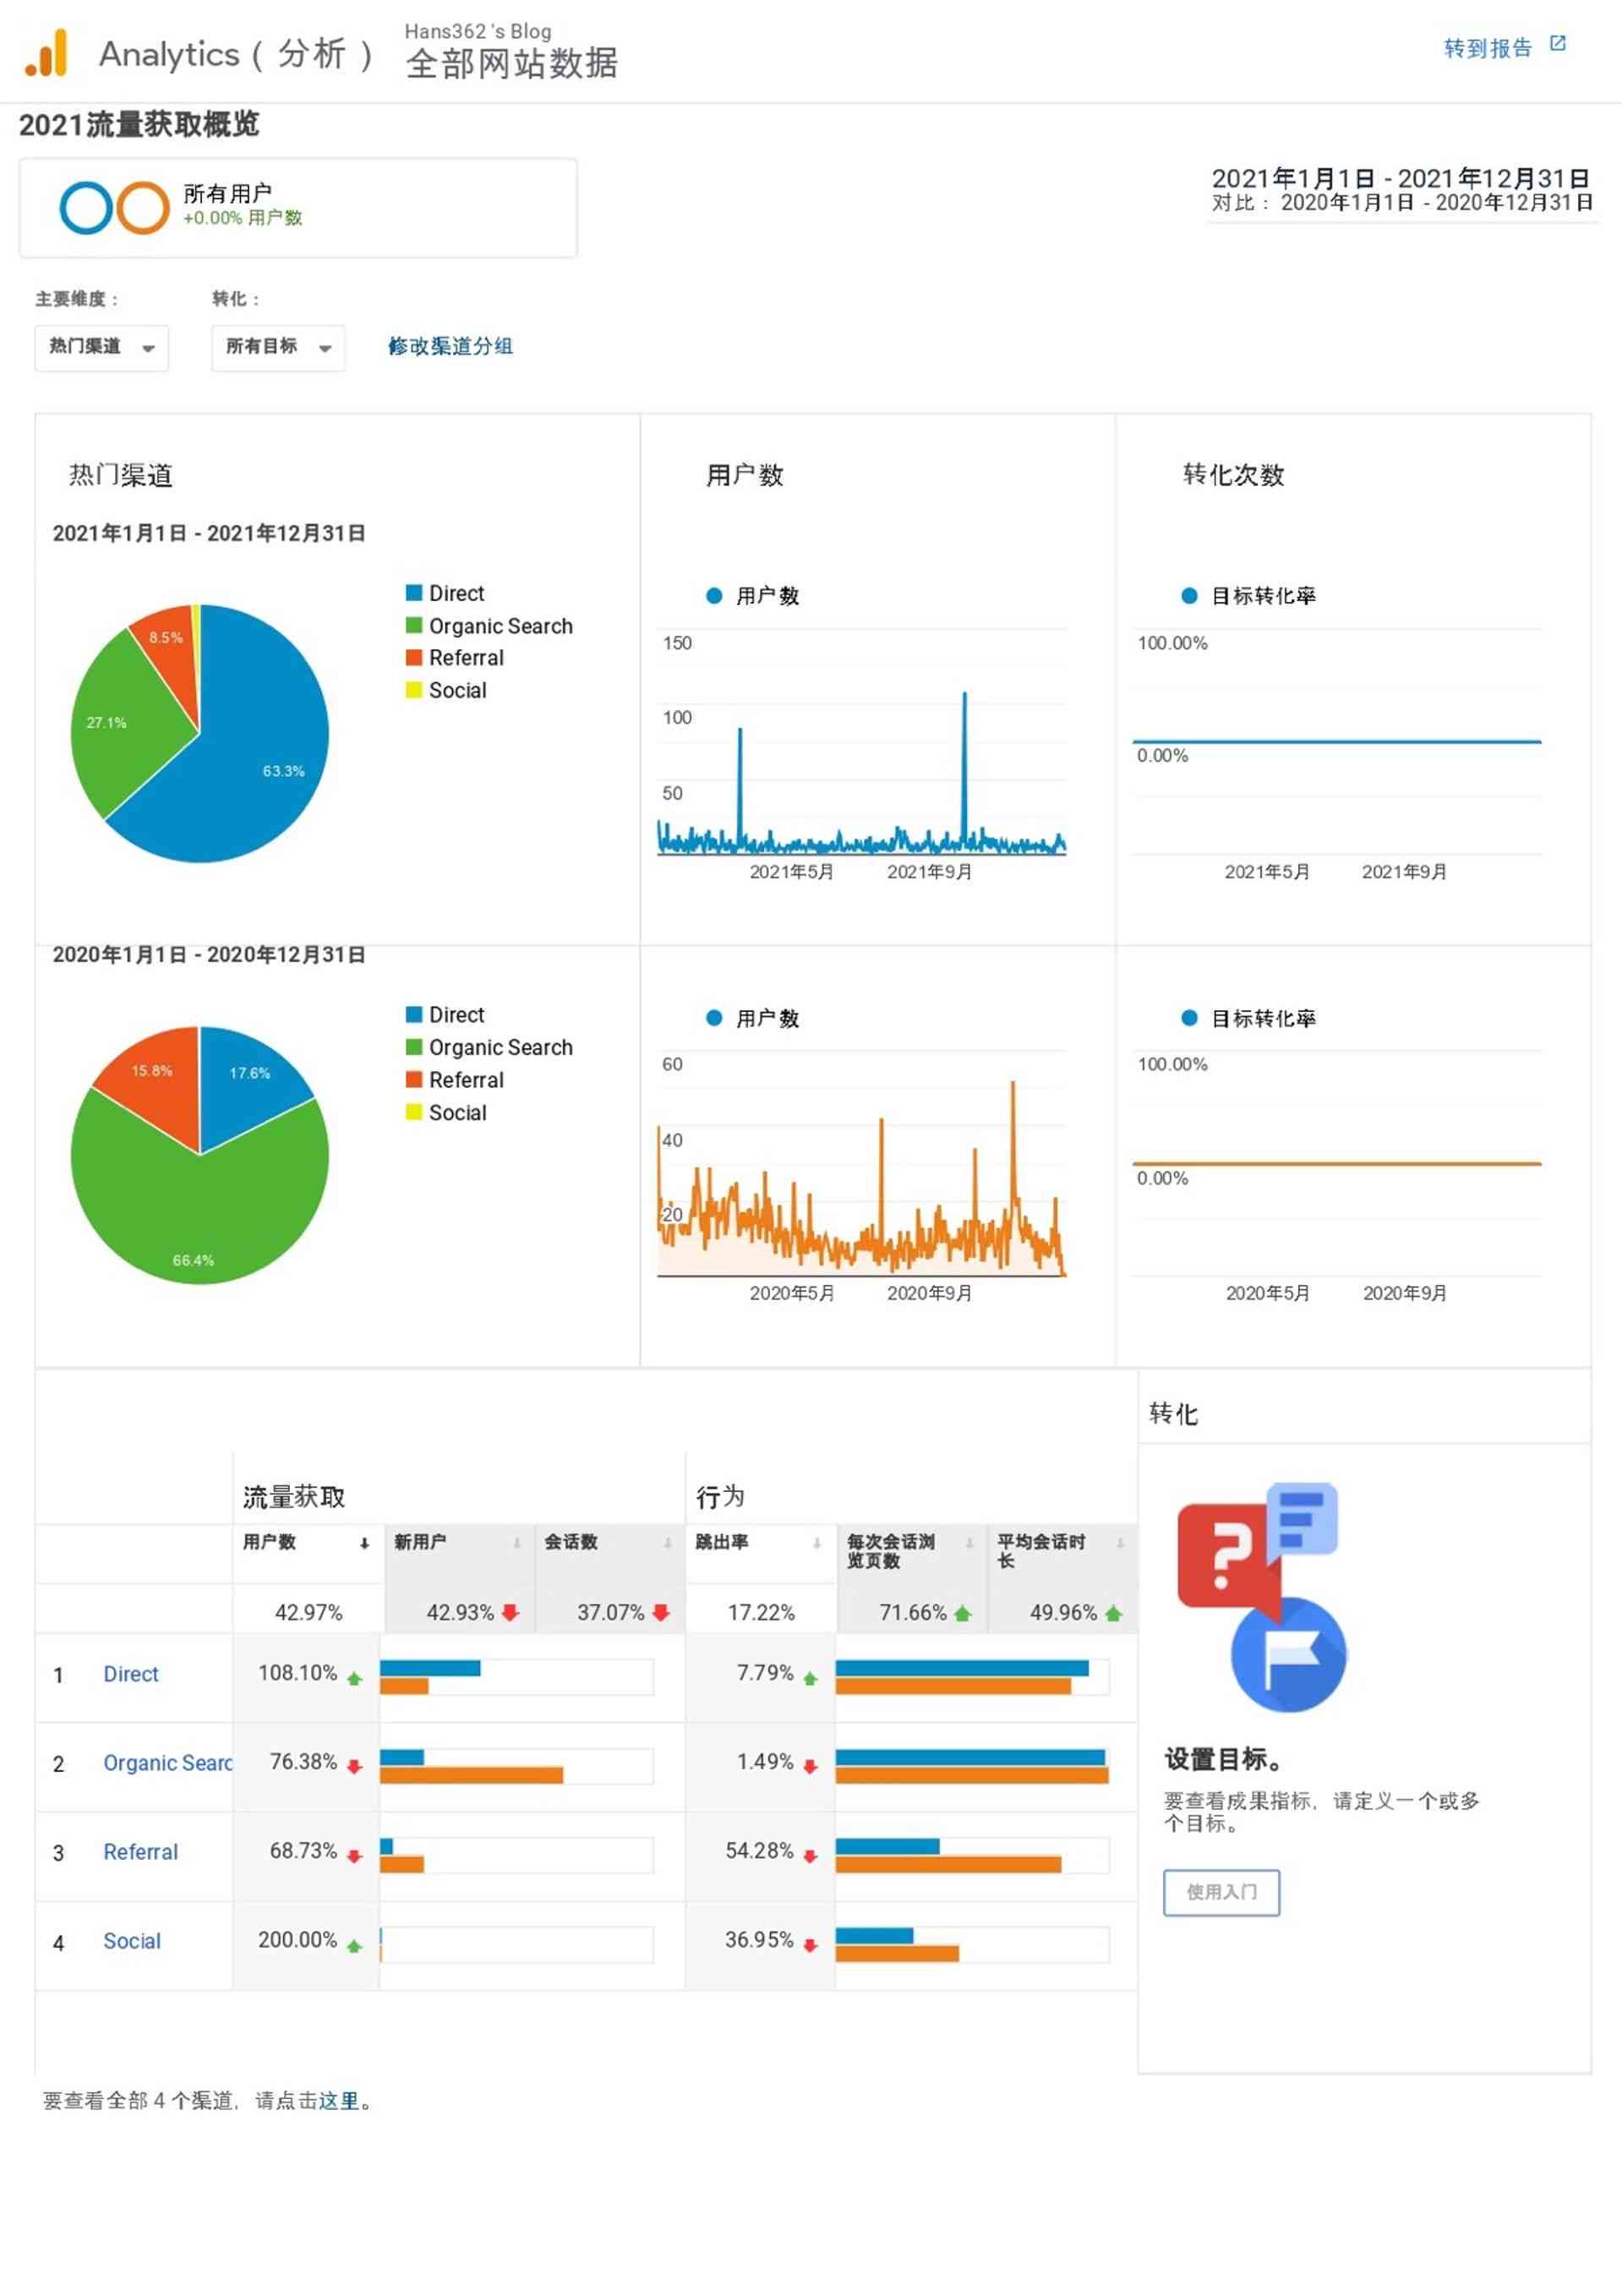Click the 使用入门 button
Image resolution: width=1622 pixels, height=2296 pixels.
pyautogui.click(x=1222, y=1894)
